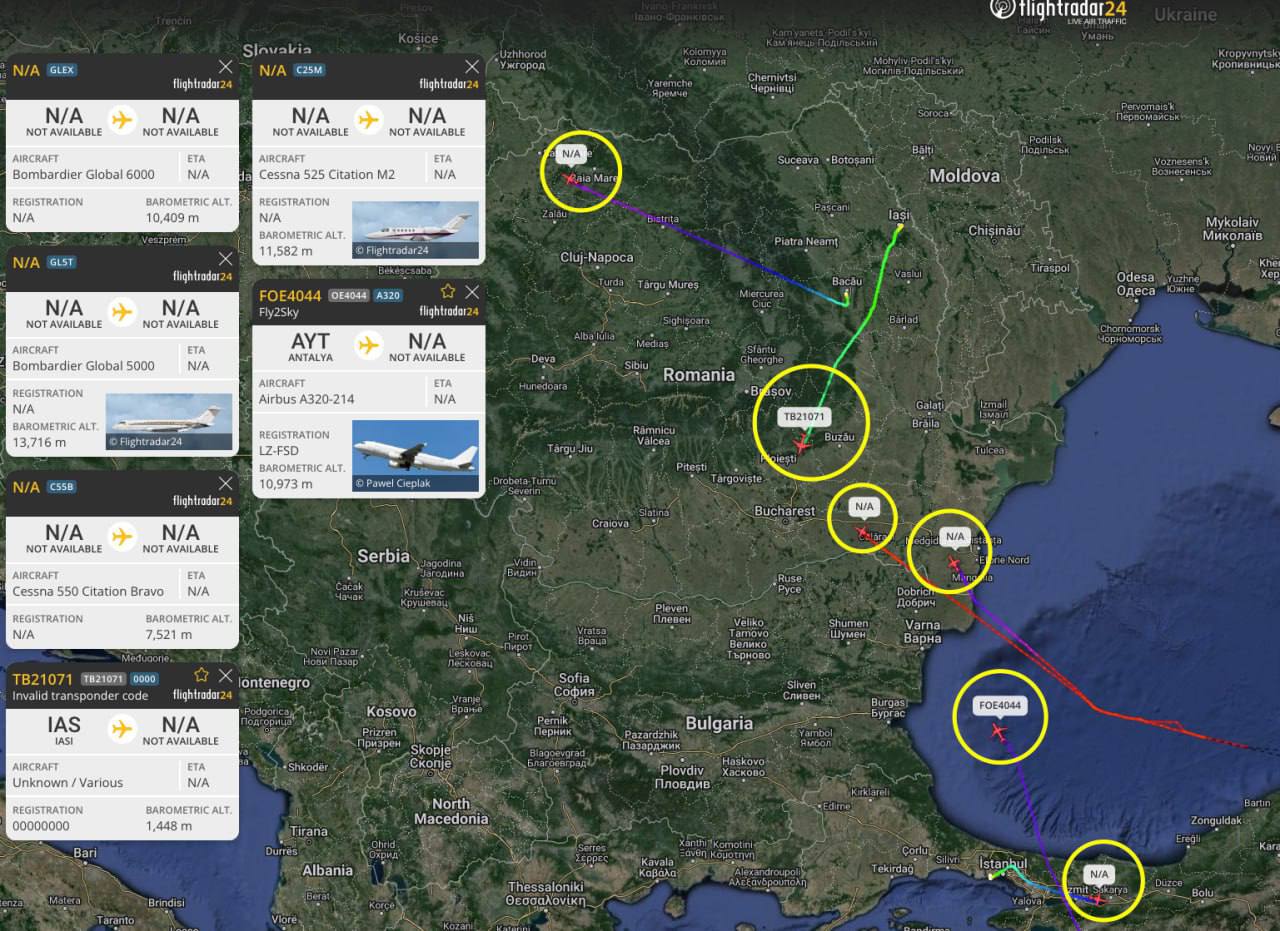This screenshot has height=931, width=1280.
Task: Star the FOE4044 flight as favorite
Action: [x=447, y=292]
